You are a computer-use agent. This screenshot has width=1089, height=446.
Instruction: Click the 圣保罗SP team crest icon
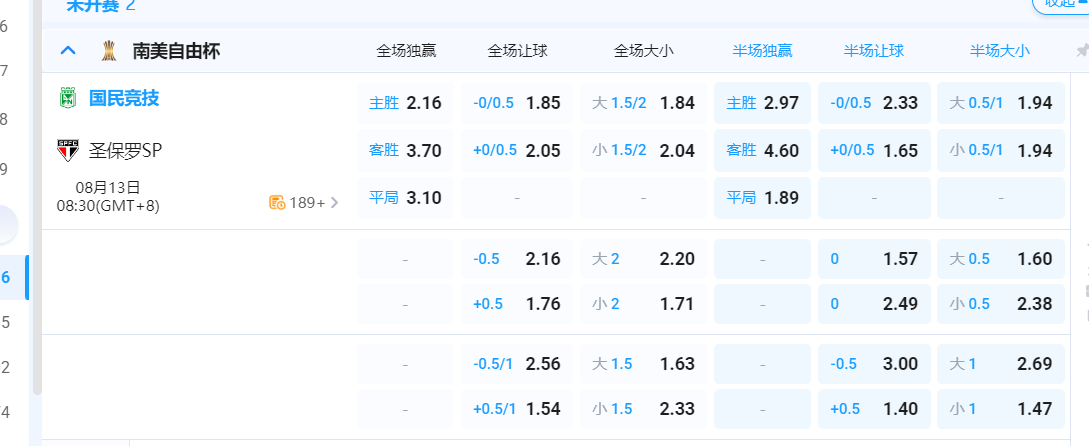(x=67, y=151)
